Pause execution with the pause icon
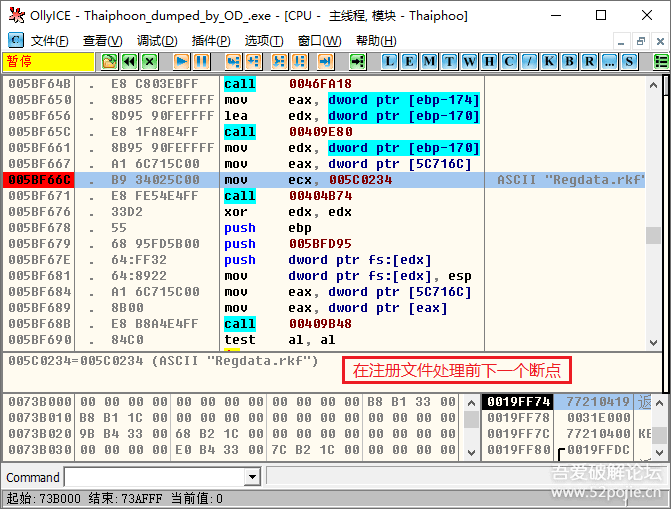This screenshot has height=509, width=671. (202, 61)
